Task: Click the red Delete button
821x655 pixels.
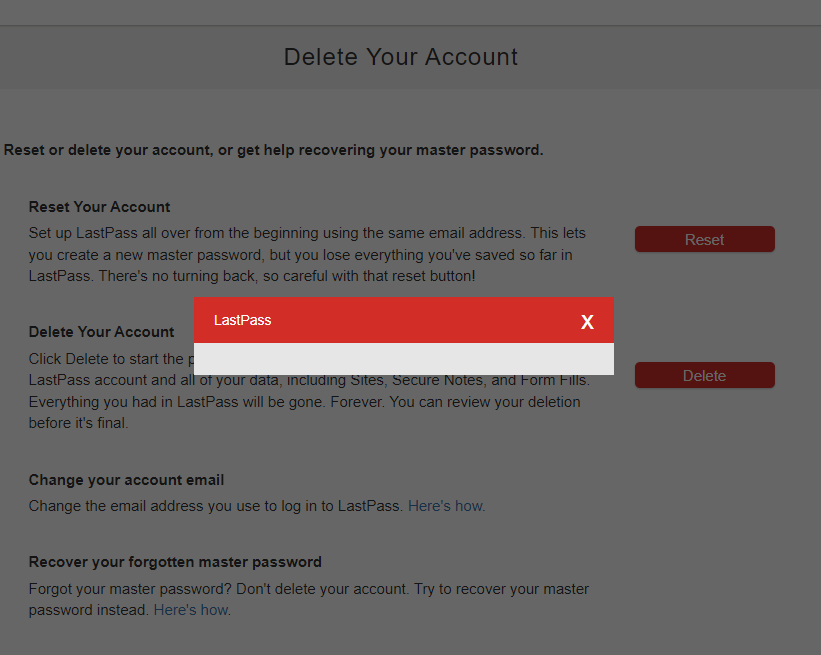Action: [x=705, y=375]
